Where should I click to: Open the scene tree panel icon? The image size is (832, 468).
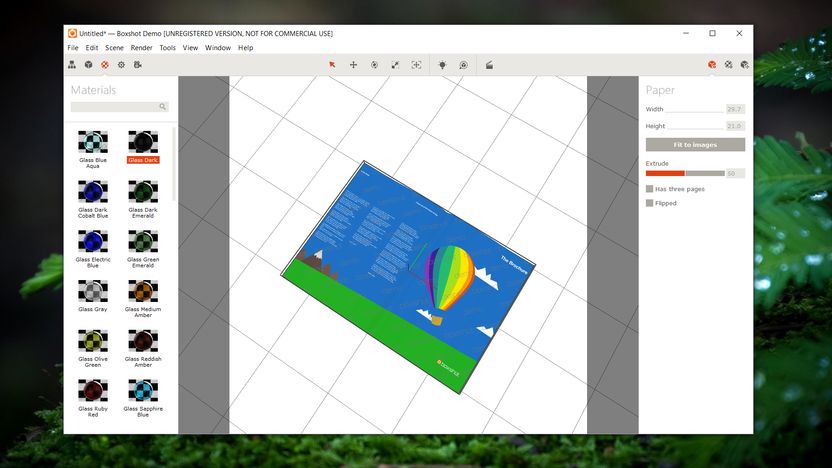[x=72, y=65]
